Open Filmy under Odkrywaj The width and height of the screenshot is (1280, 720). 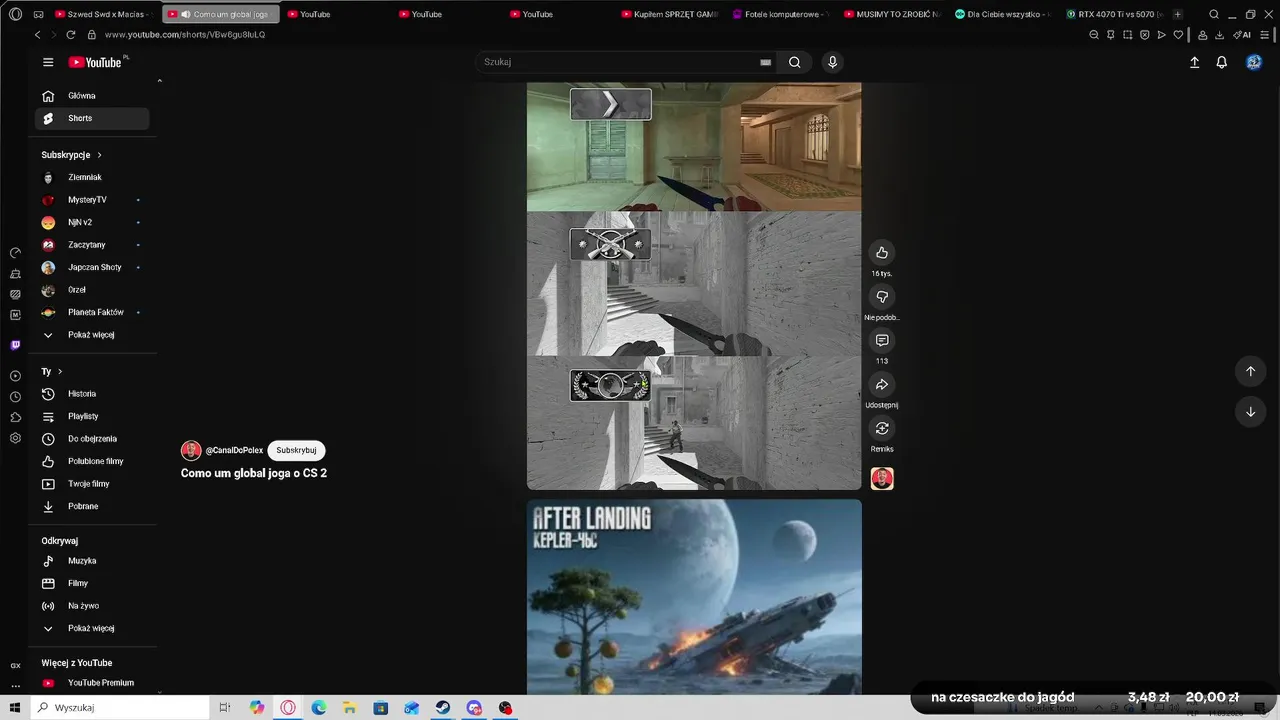(x=92, y=583)
